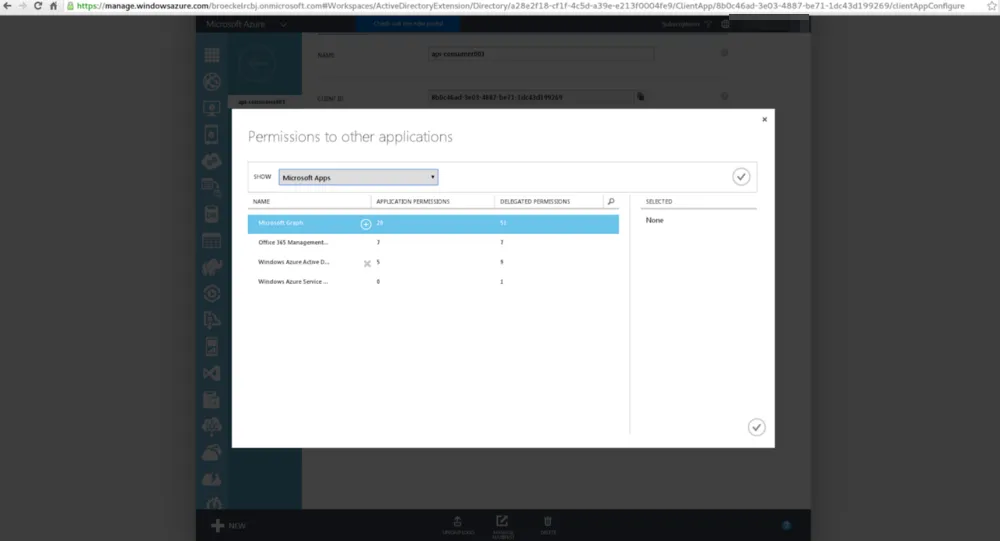The height and width of the screenshot is (541, 1000).
Task: Select the Office 365 Management row
Action: tap(433, 242)
